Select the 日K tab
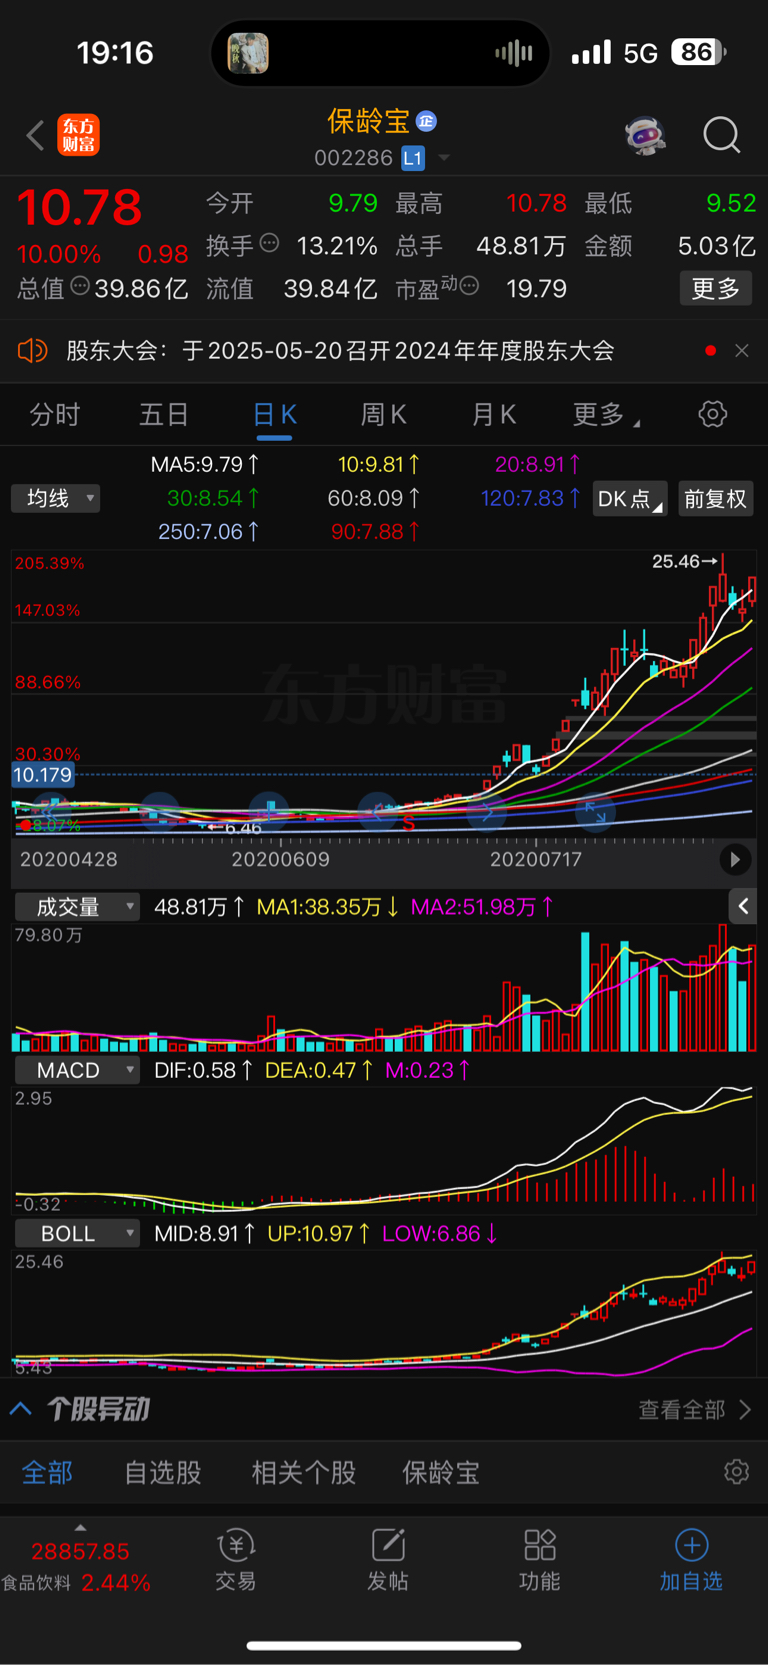This screenshot has width=768, height=1665. (x=274, y=414)
